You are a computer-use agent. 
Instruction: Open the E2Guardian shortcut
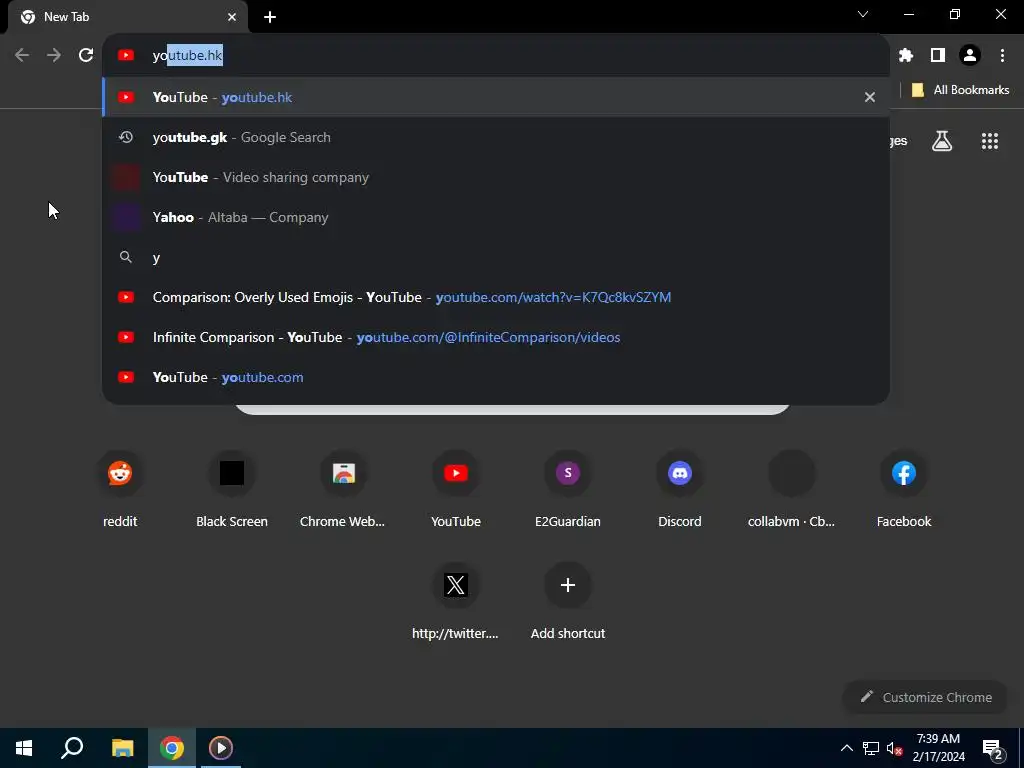pos(568,487)
